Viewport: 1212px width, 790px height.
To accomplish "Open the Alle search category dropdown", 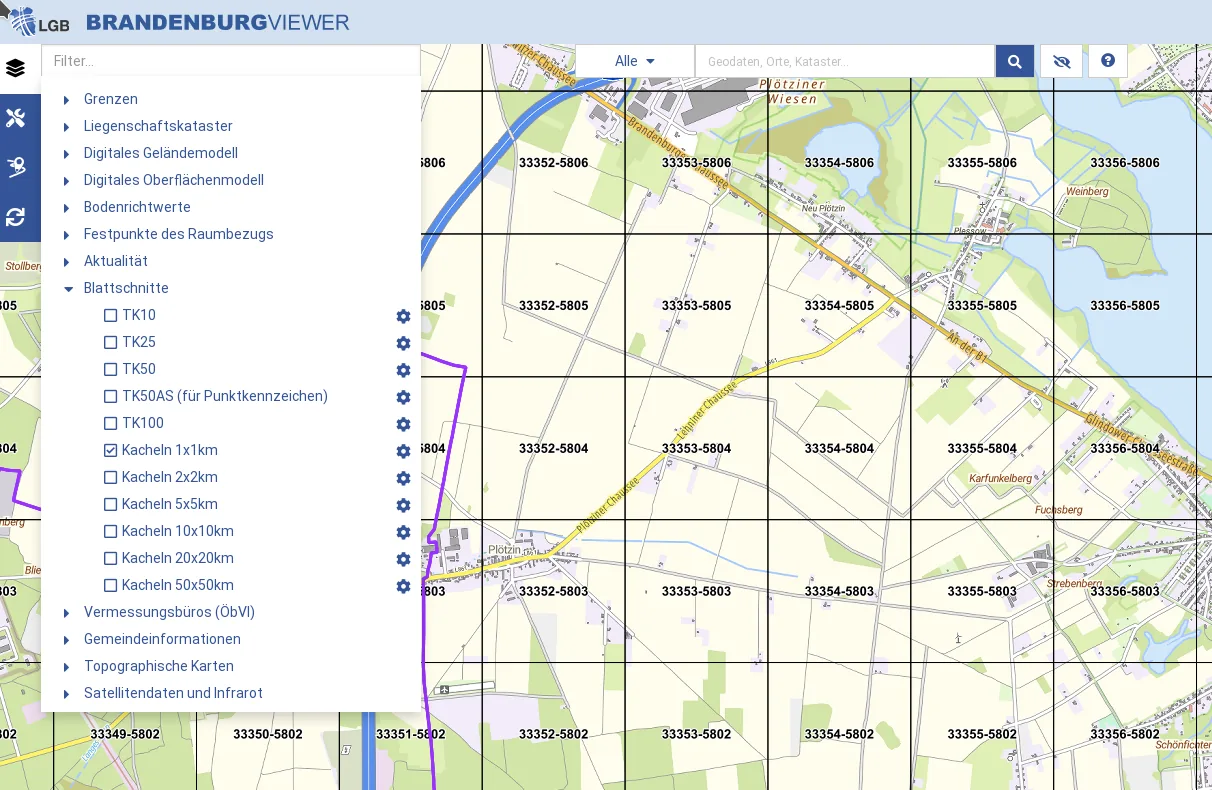I will [635, 61].
